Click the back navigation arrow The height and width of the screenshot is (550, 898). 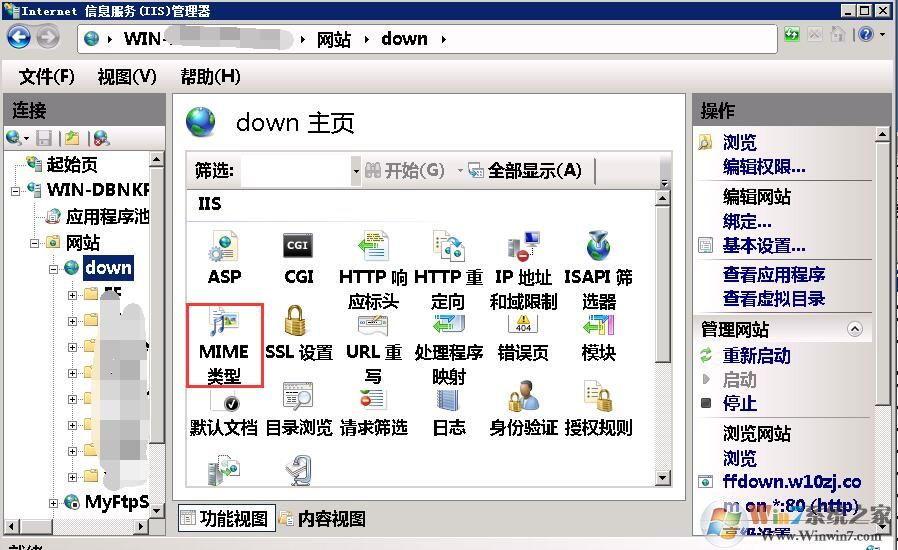[19, 38]
